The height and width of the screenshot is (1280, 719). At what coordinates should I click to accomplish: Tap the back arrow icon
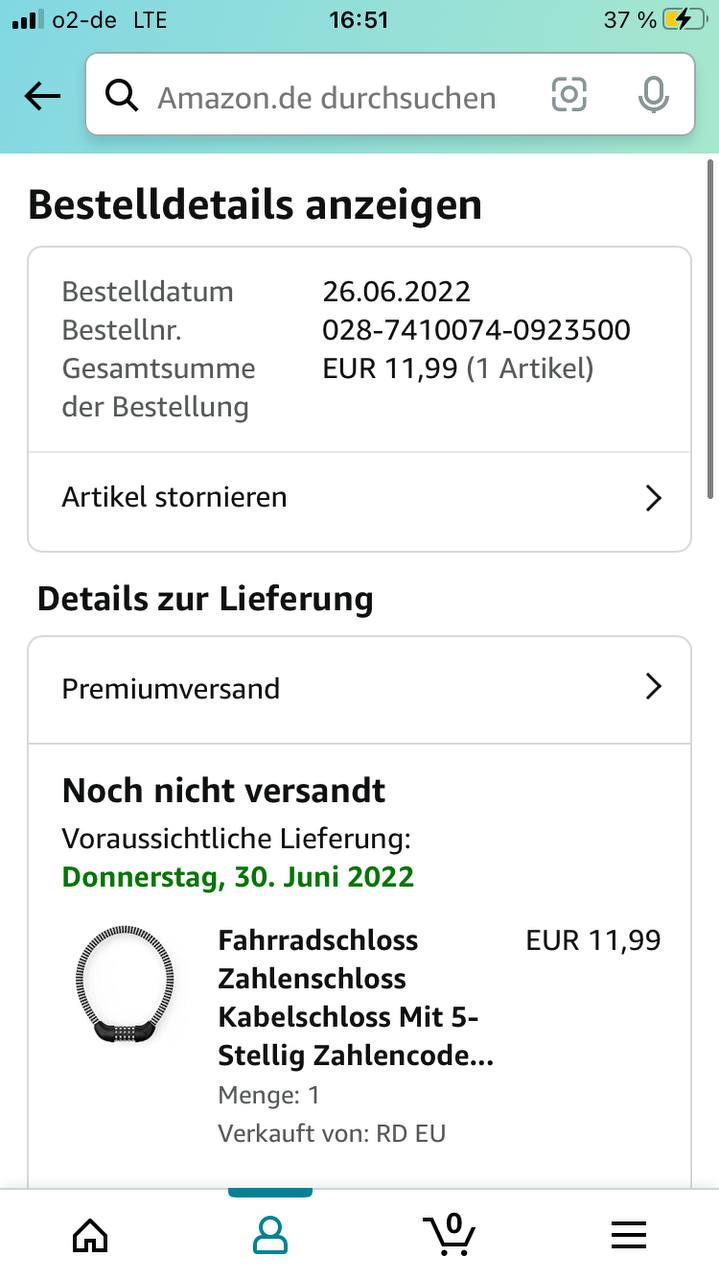(42, 96)
